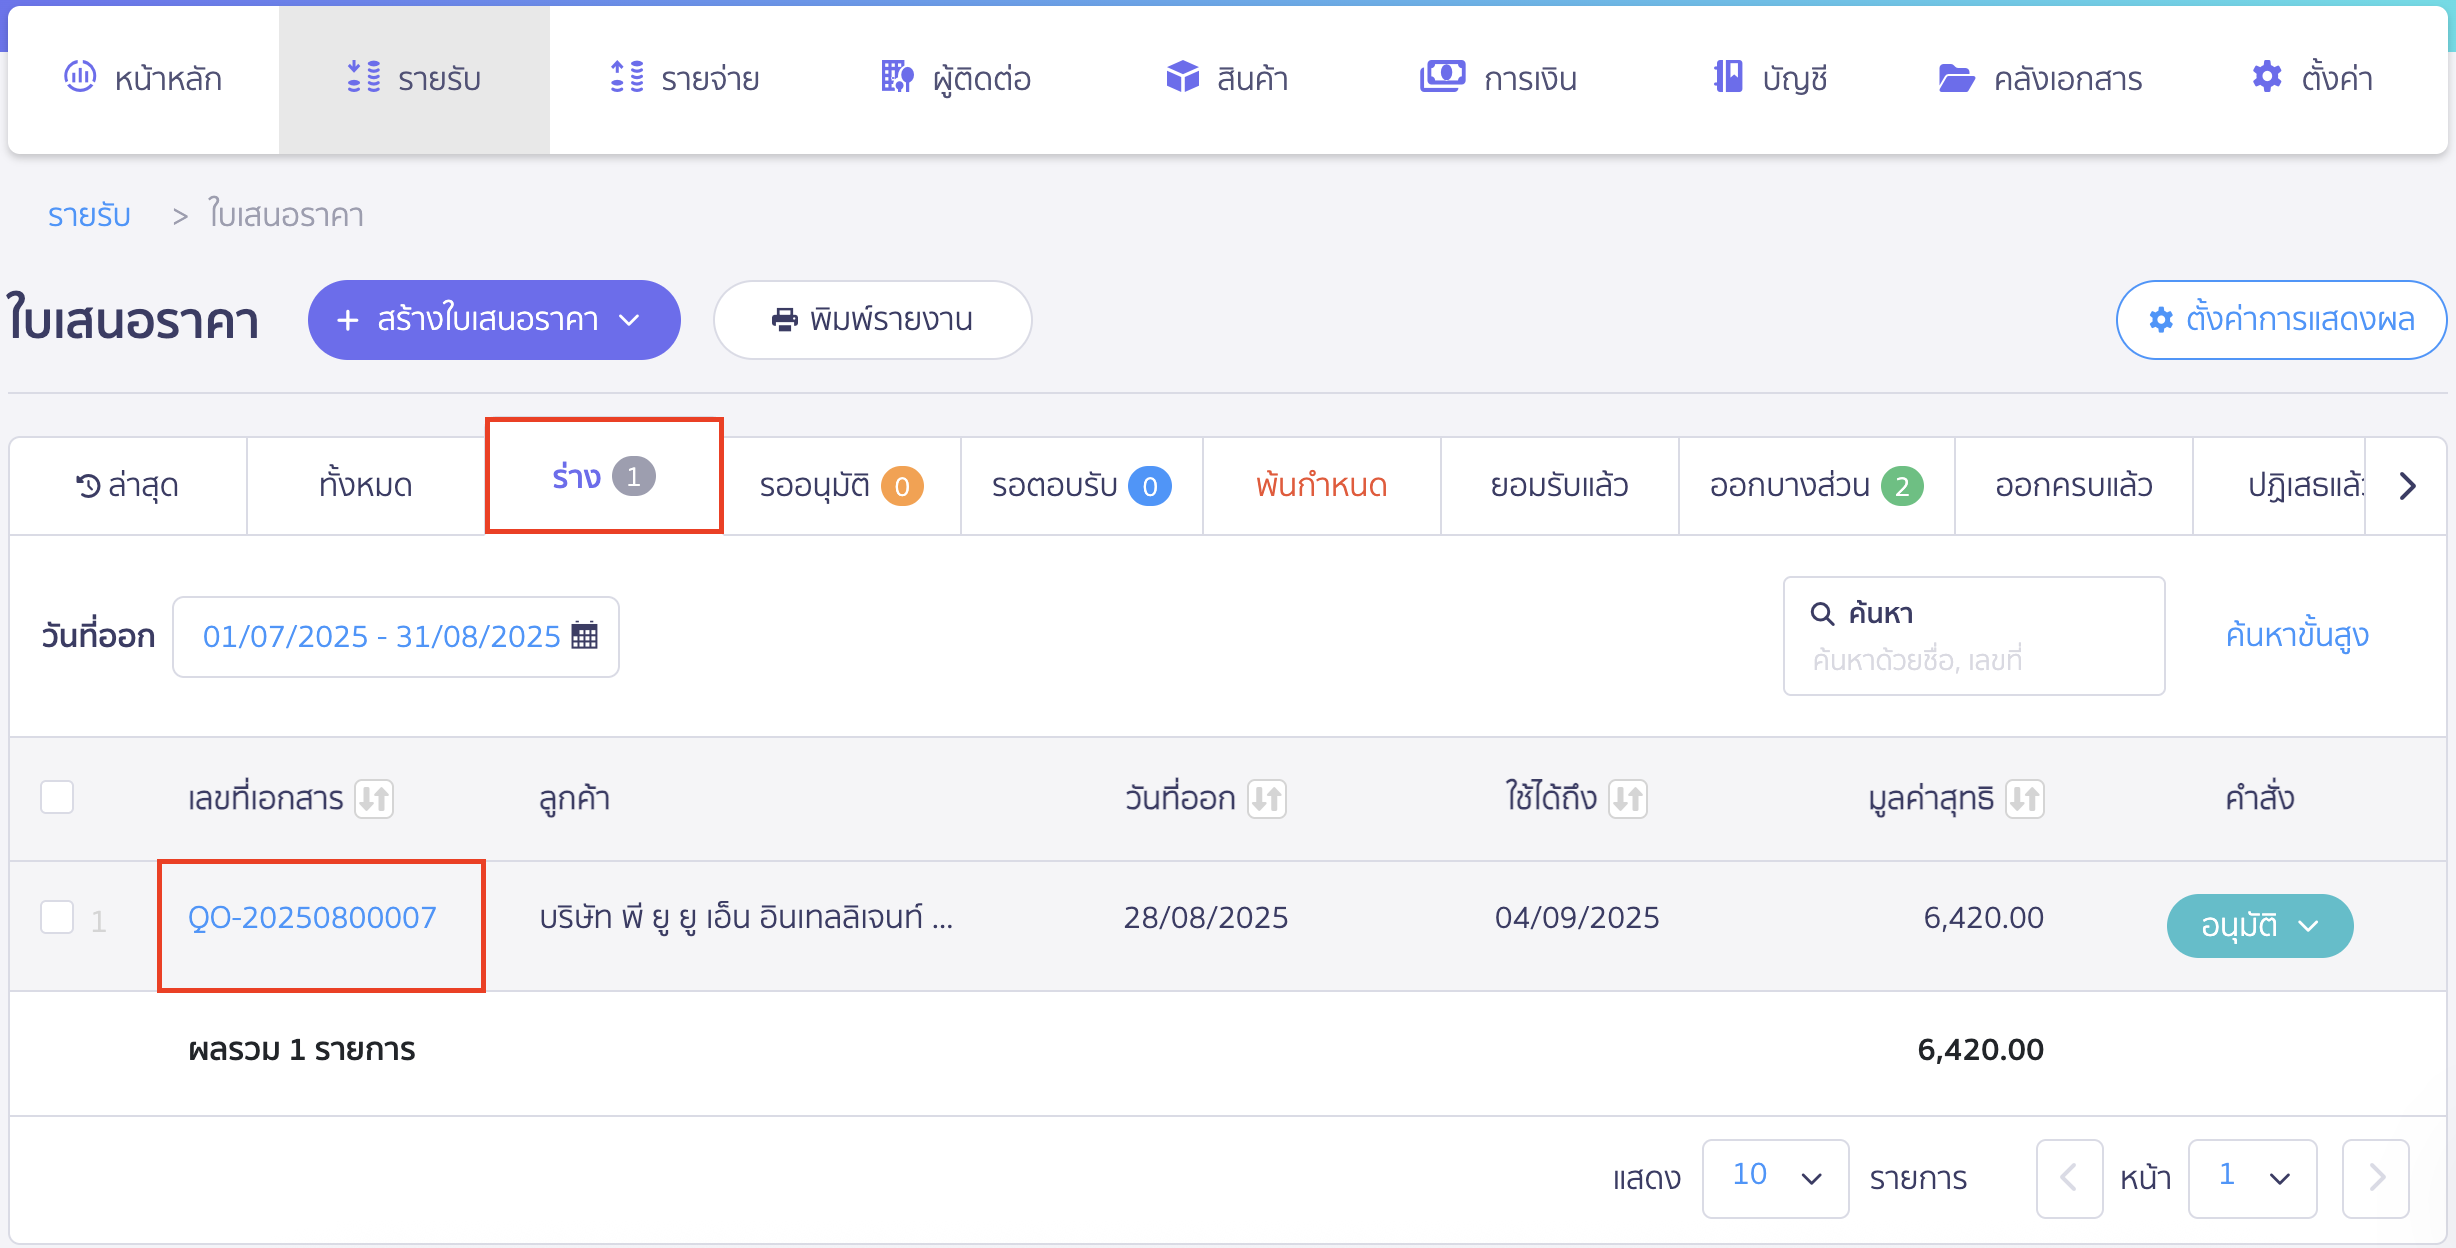2456x1248 pixels.
Task: Sort by วันที่ออก column sort icon
Action: tap(1267, 799)
